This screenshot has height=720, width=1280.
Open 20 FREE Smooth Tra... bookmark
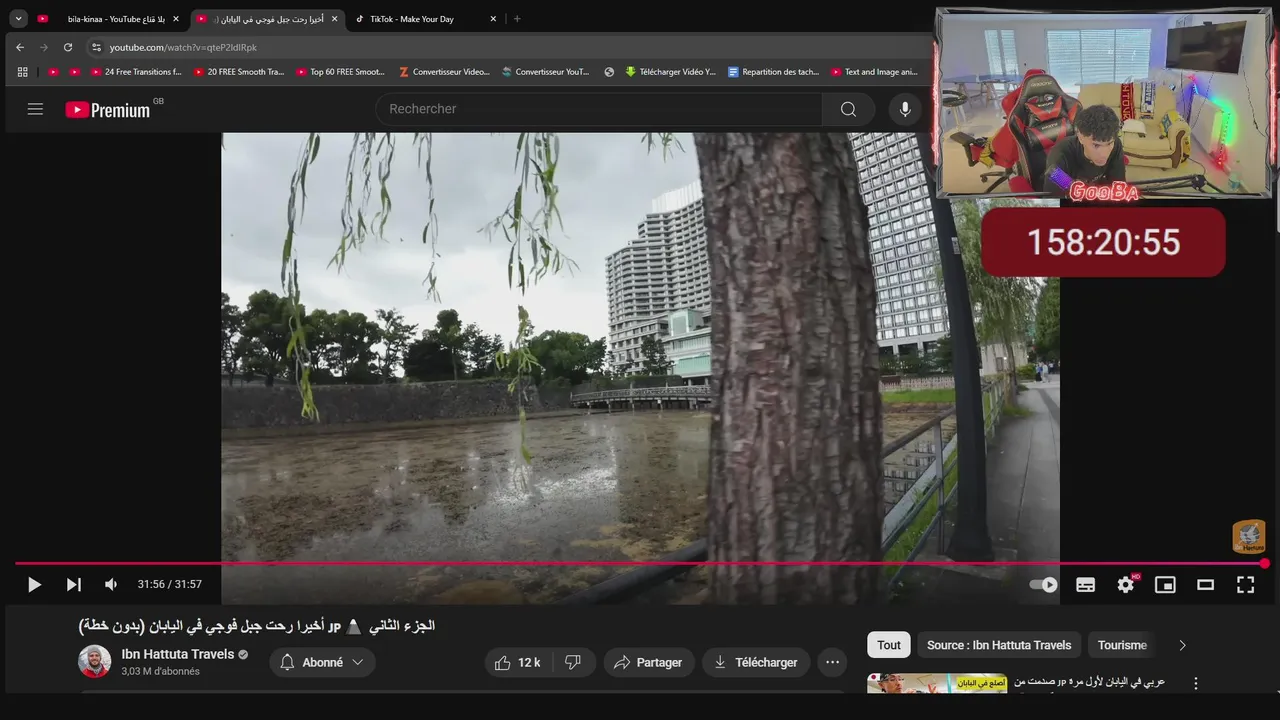pyautogui.click(x=239, y=72)
